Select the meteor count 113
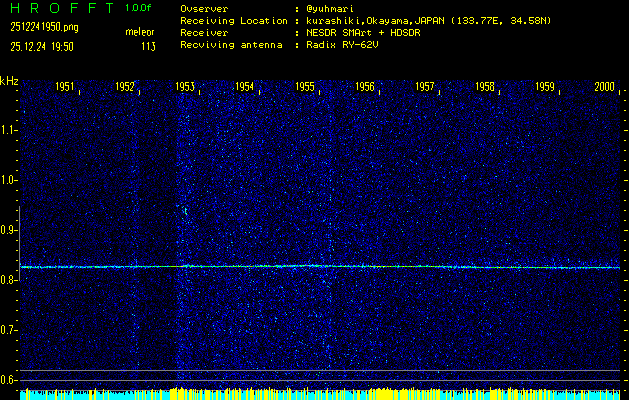Image resolution: width=629 pixels, height=400 pixels. point(148,46)
